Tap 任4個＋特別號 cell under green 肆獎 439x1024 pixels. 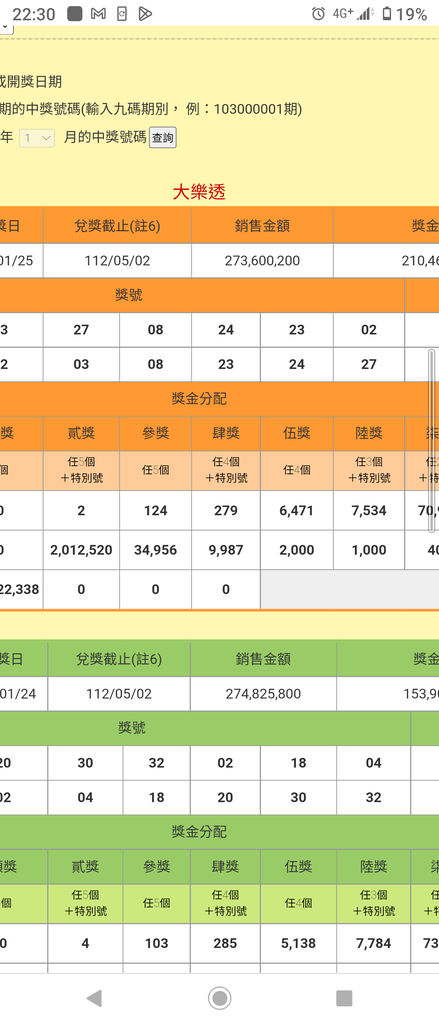225,903
